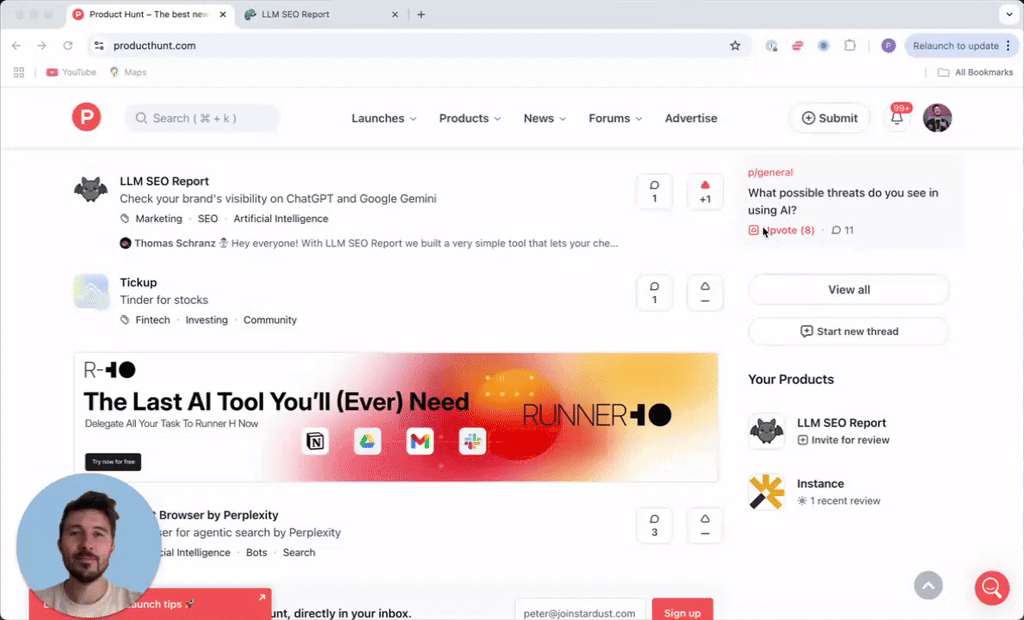Open the AI threats thread title
Screen dimensions: 1024x620
click(x=843, y=201)
